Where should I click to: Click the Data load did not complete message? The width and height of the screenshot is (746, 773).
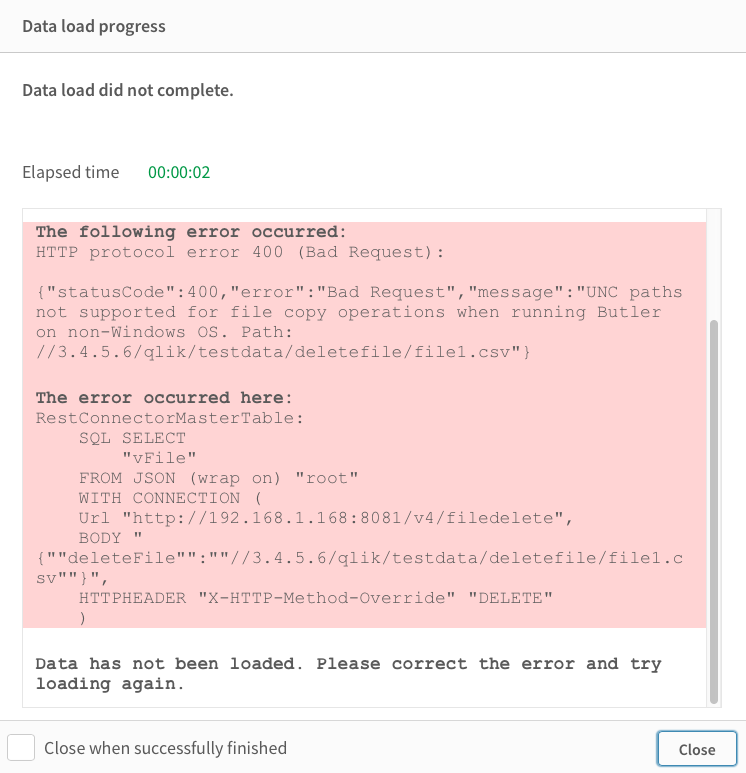click(127, 90)
